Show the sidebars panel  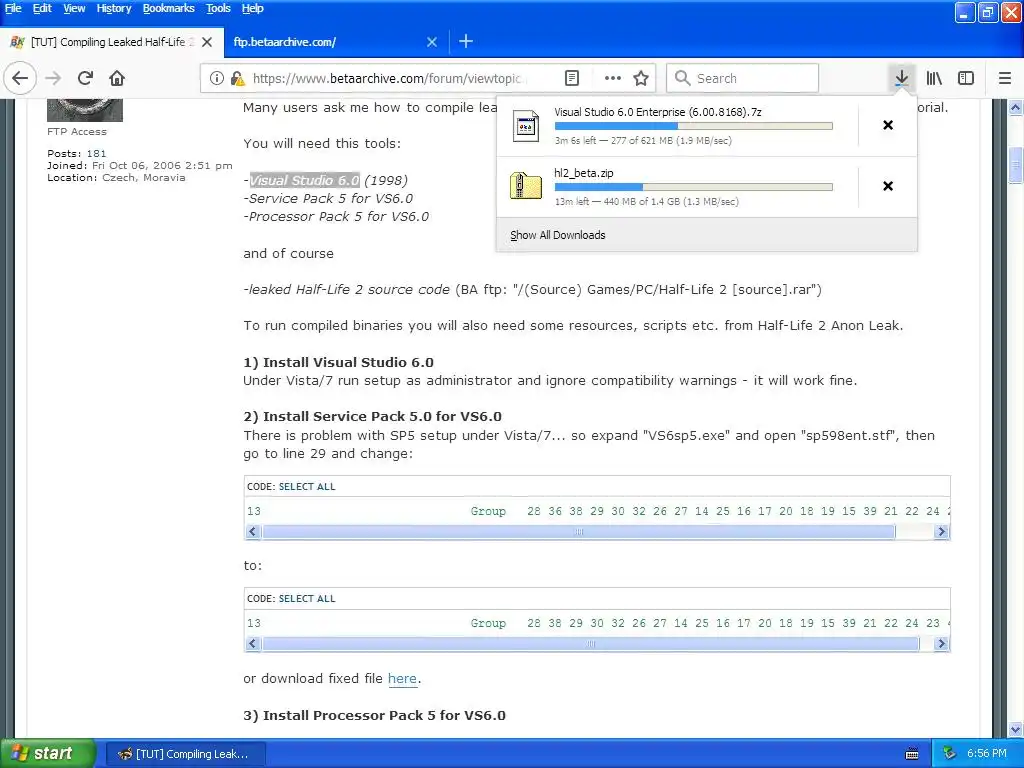point(966,78)
